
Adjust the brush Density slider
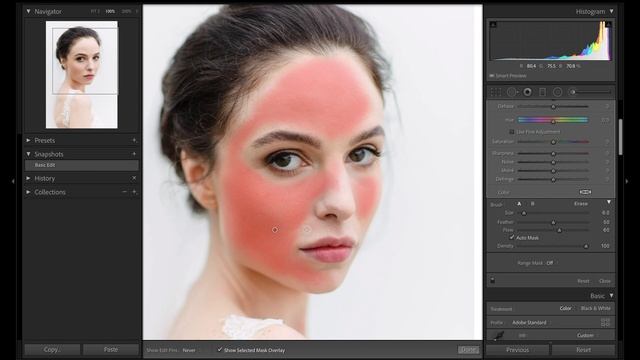click(x=553, y=246)
